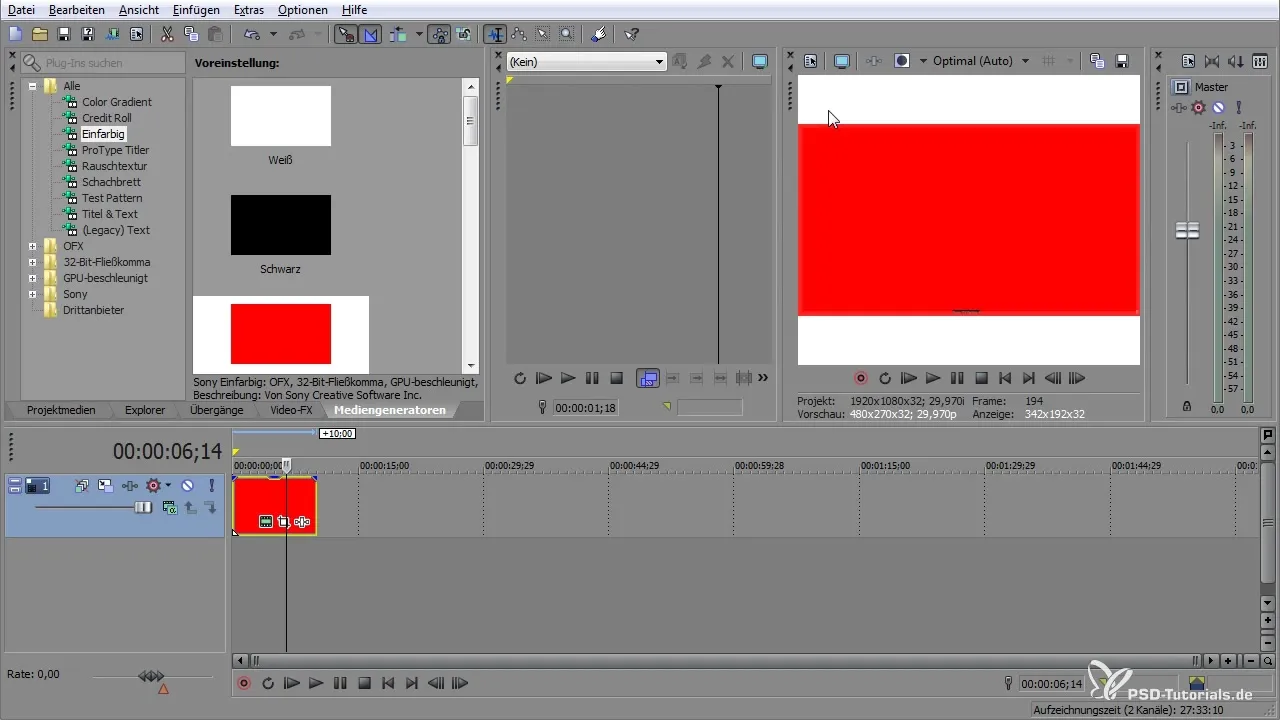Open the Bearbeiten menu
This screenshot has width=1280, height=720.
[78, 10]
